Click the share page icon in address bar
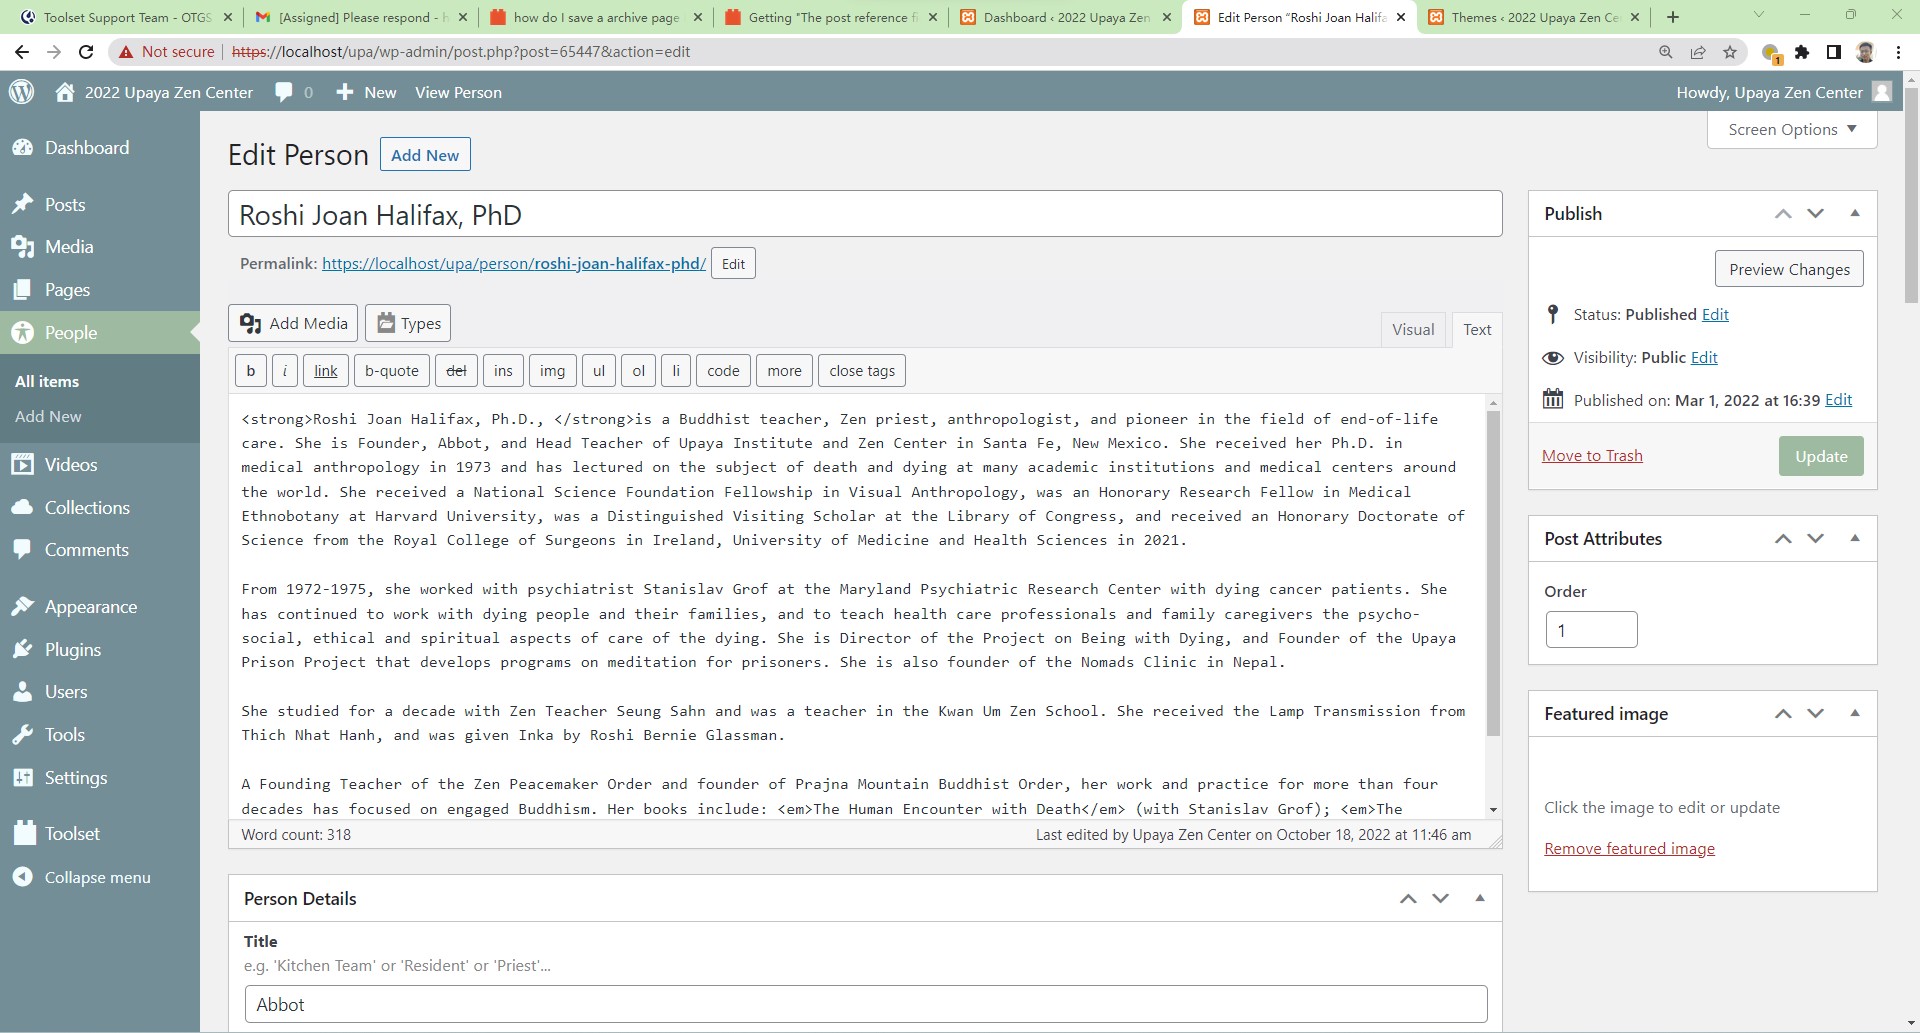This screenshot has width=1920, height=1033. 1698,52
